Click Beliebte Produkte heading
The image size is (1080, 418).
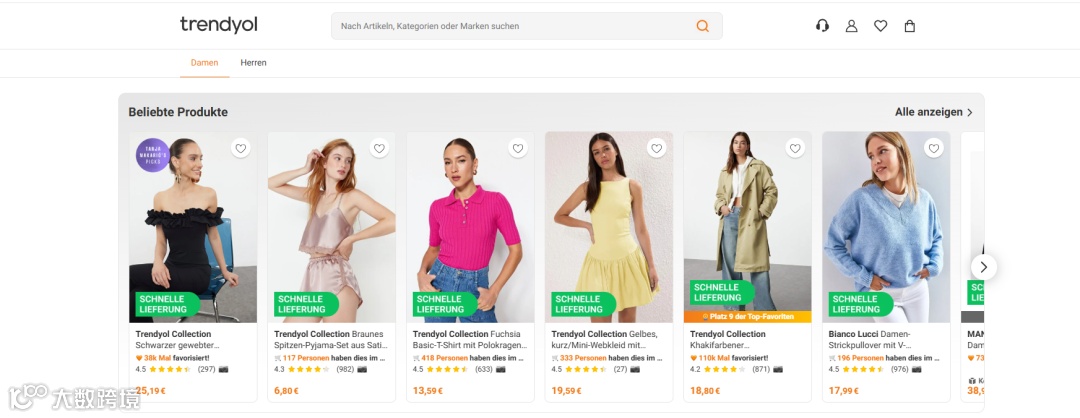[x=178, y=112]
